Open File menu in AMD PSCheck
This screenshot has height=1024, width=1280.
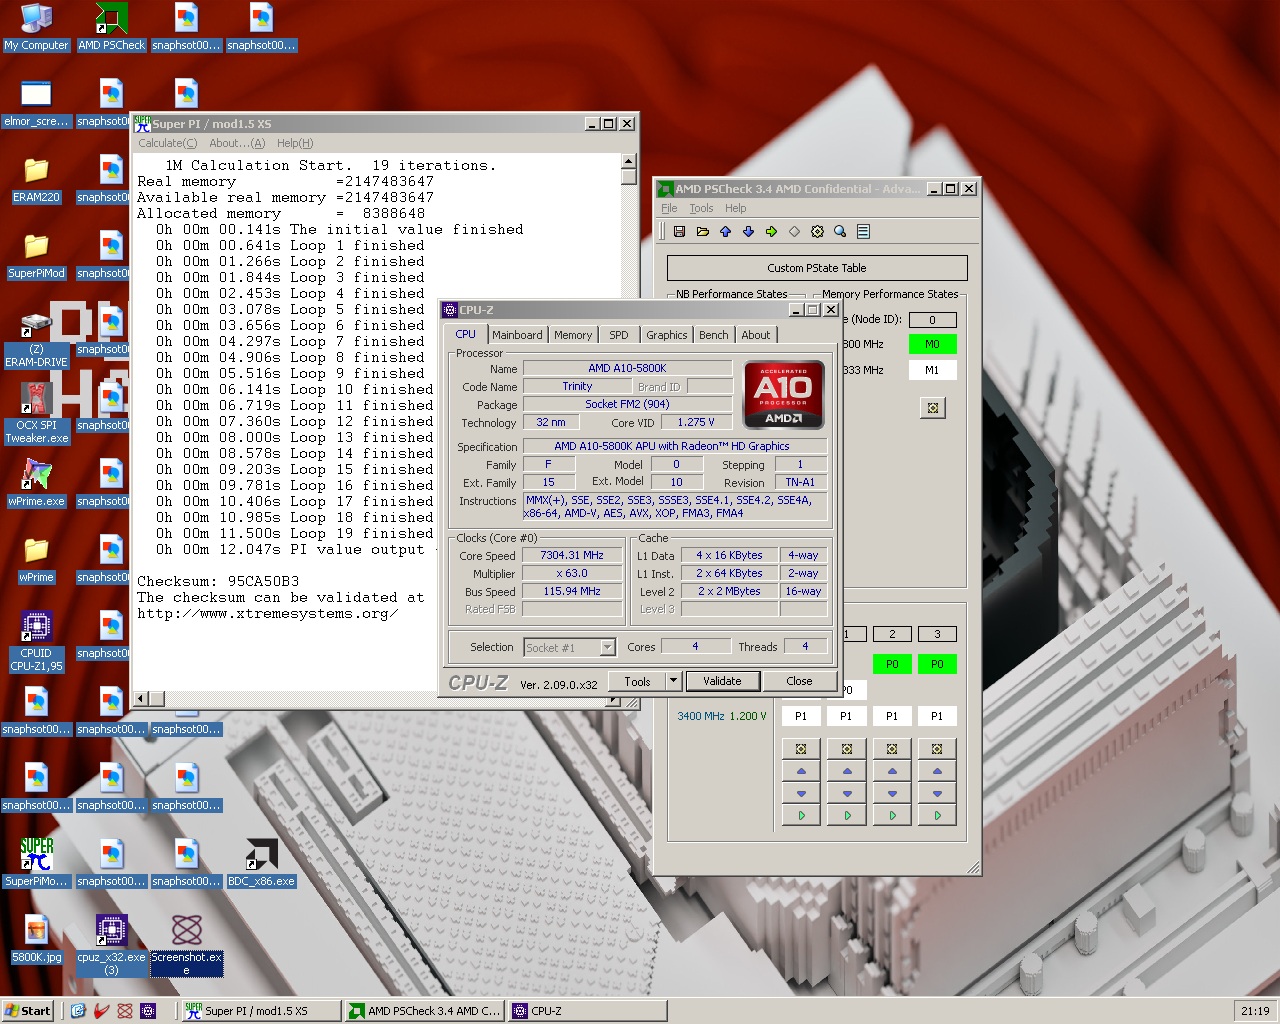(x=669, y=208)
